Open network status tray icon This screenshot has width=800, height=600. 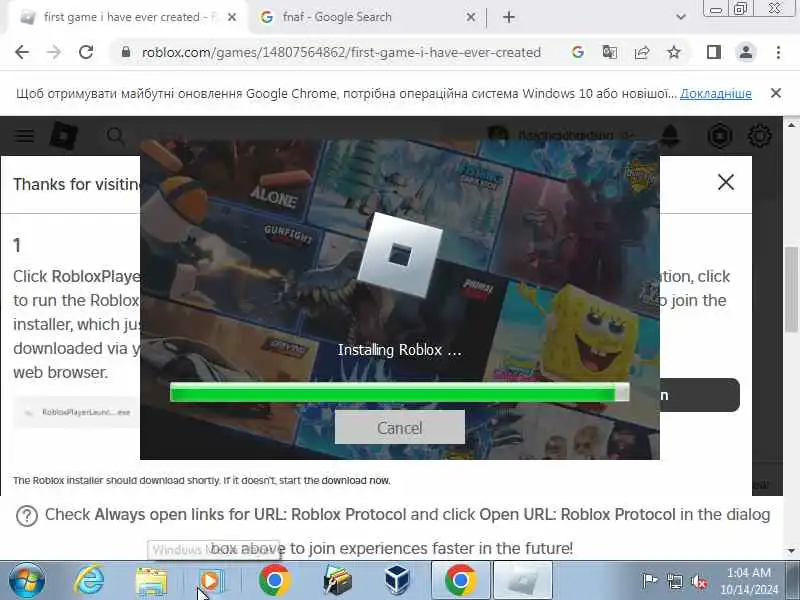pyautogui.click(x=674, y=581)
